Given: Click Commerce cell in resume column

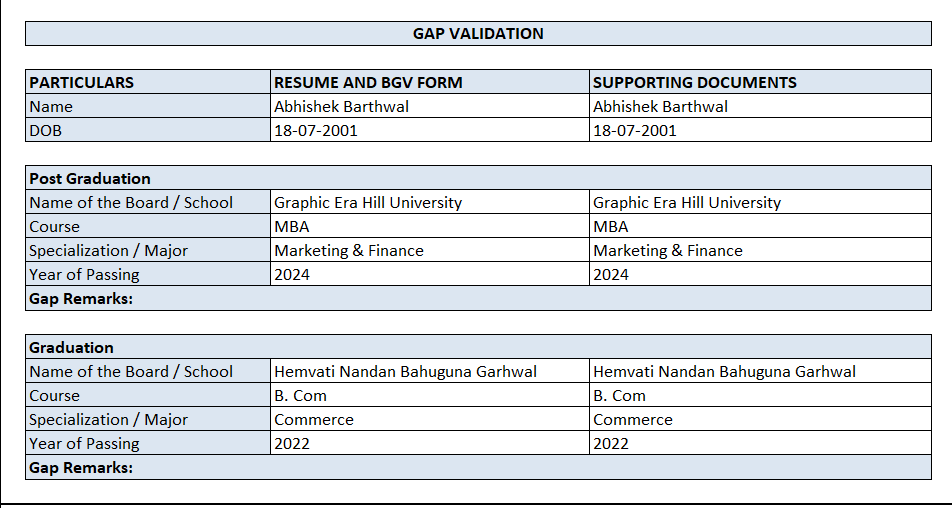Looking at the screenshot, I should pos(430,420).
